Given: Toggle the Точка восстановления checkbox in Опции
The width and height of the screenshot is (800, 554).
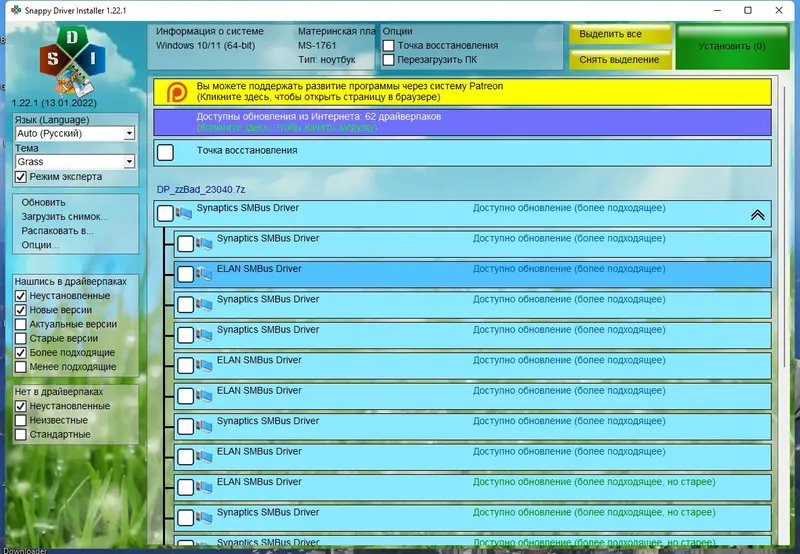Looking at the screenshot, I should [x=388, y=45].
